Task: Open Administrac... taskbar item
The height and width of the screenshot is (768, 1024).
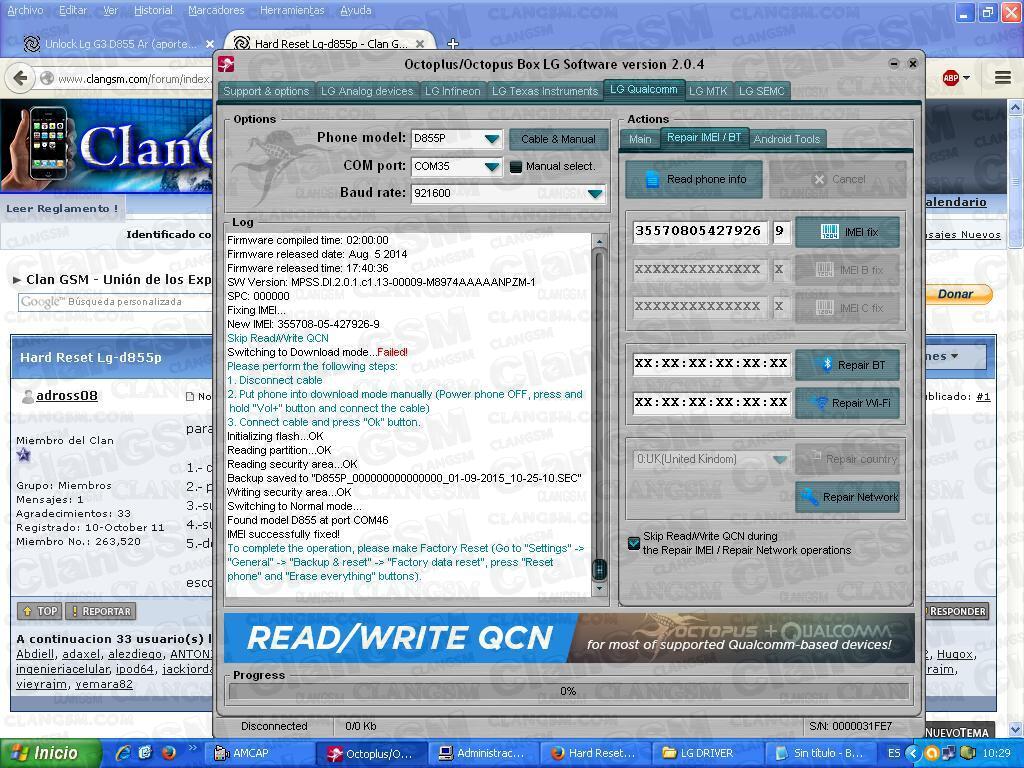Action: [x=482, y=753]
